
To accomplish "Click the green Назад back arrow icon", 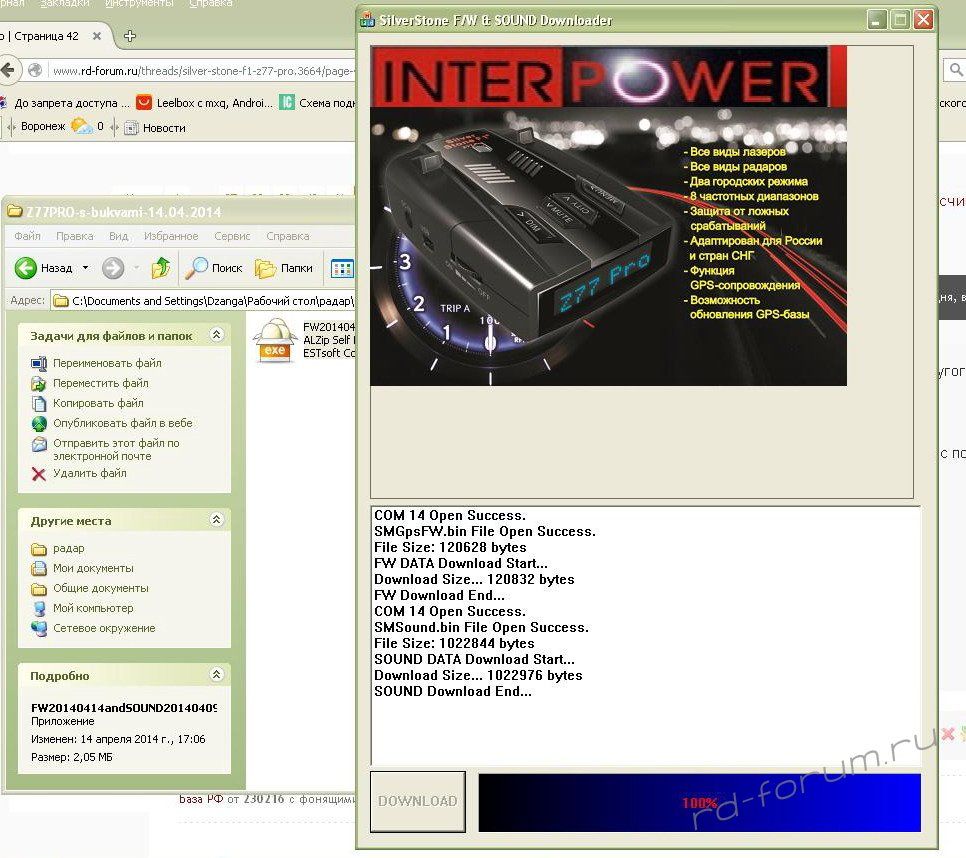I will tap(26, 268).
